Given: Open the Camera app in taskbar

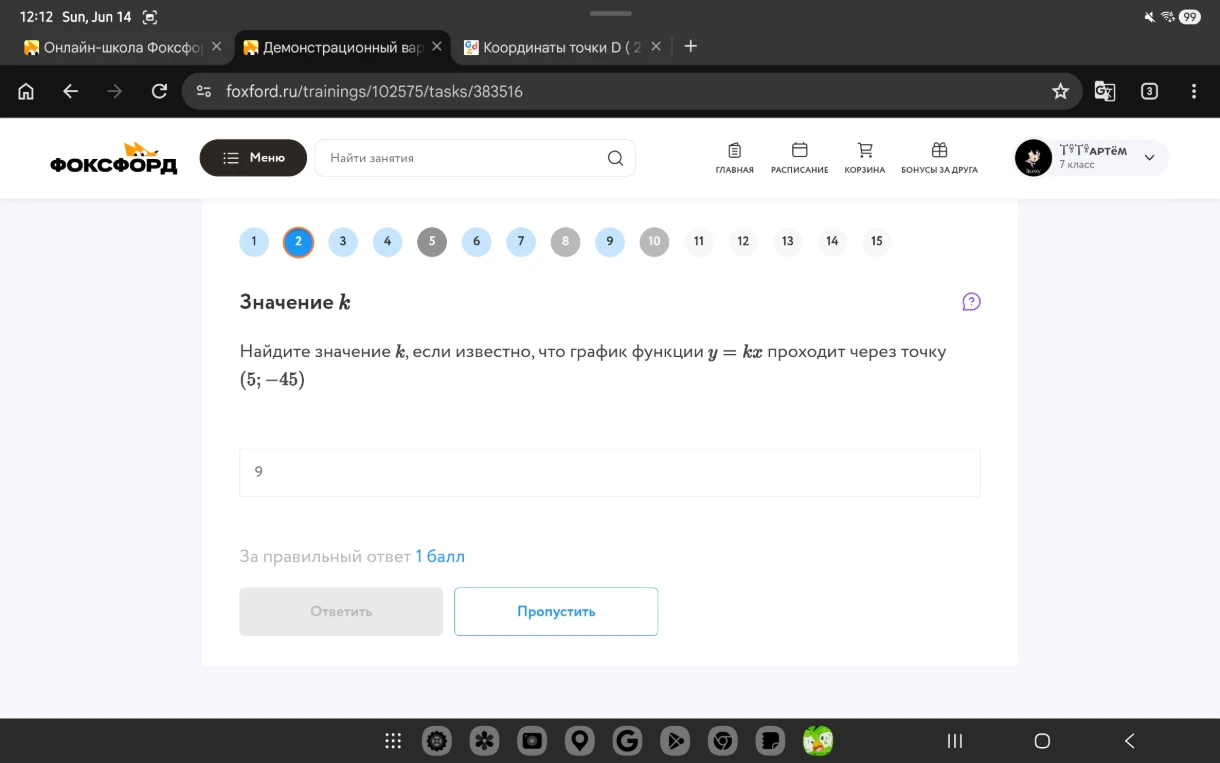Looking at the screenshot, I should pos(532,741).
